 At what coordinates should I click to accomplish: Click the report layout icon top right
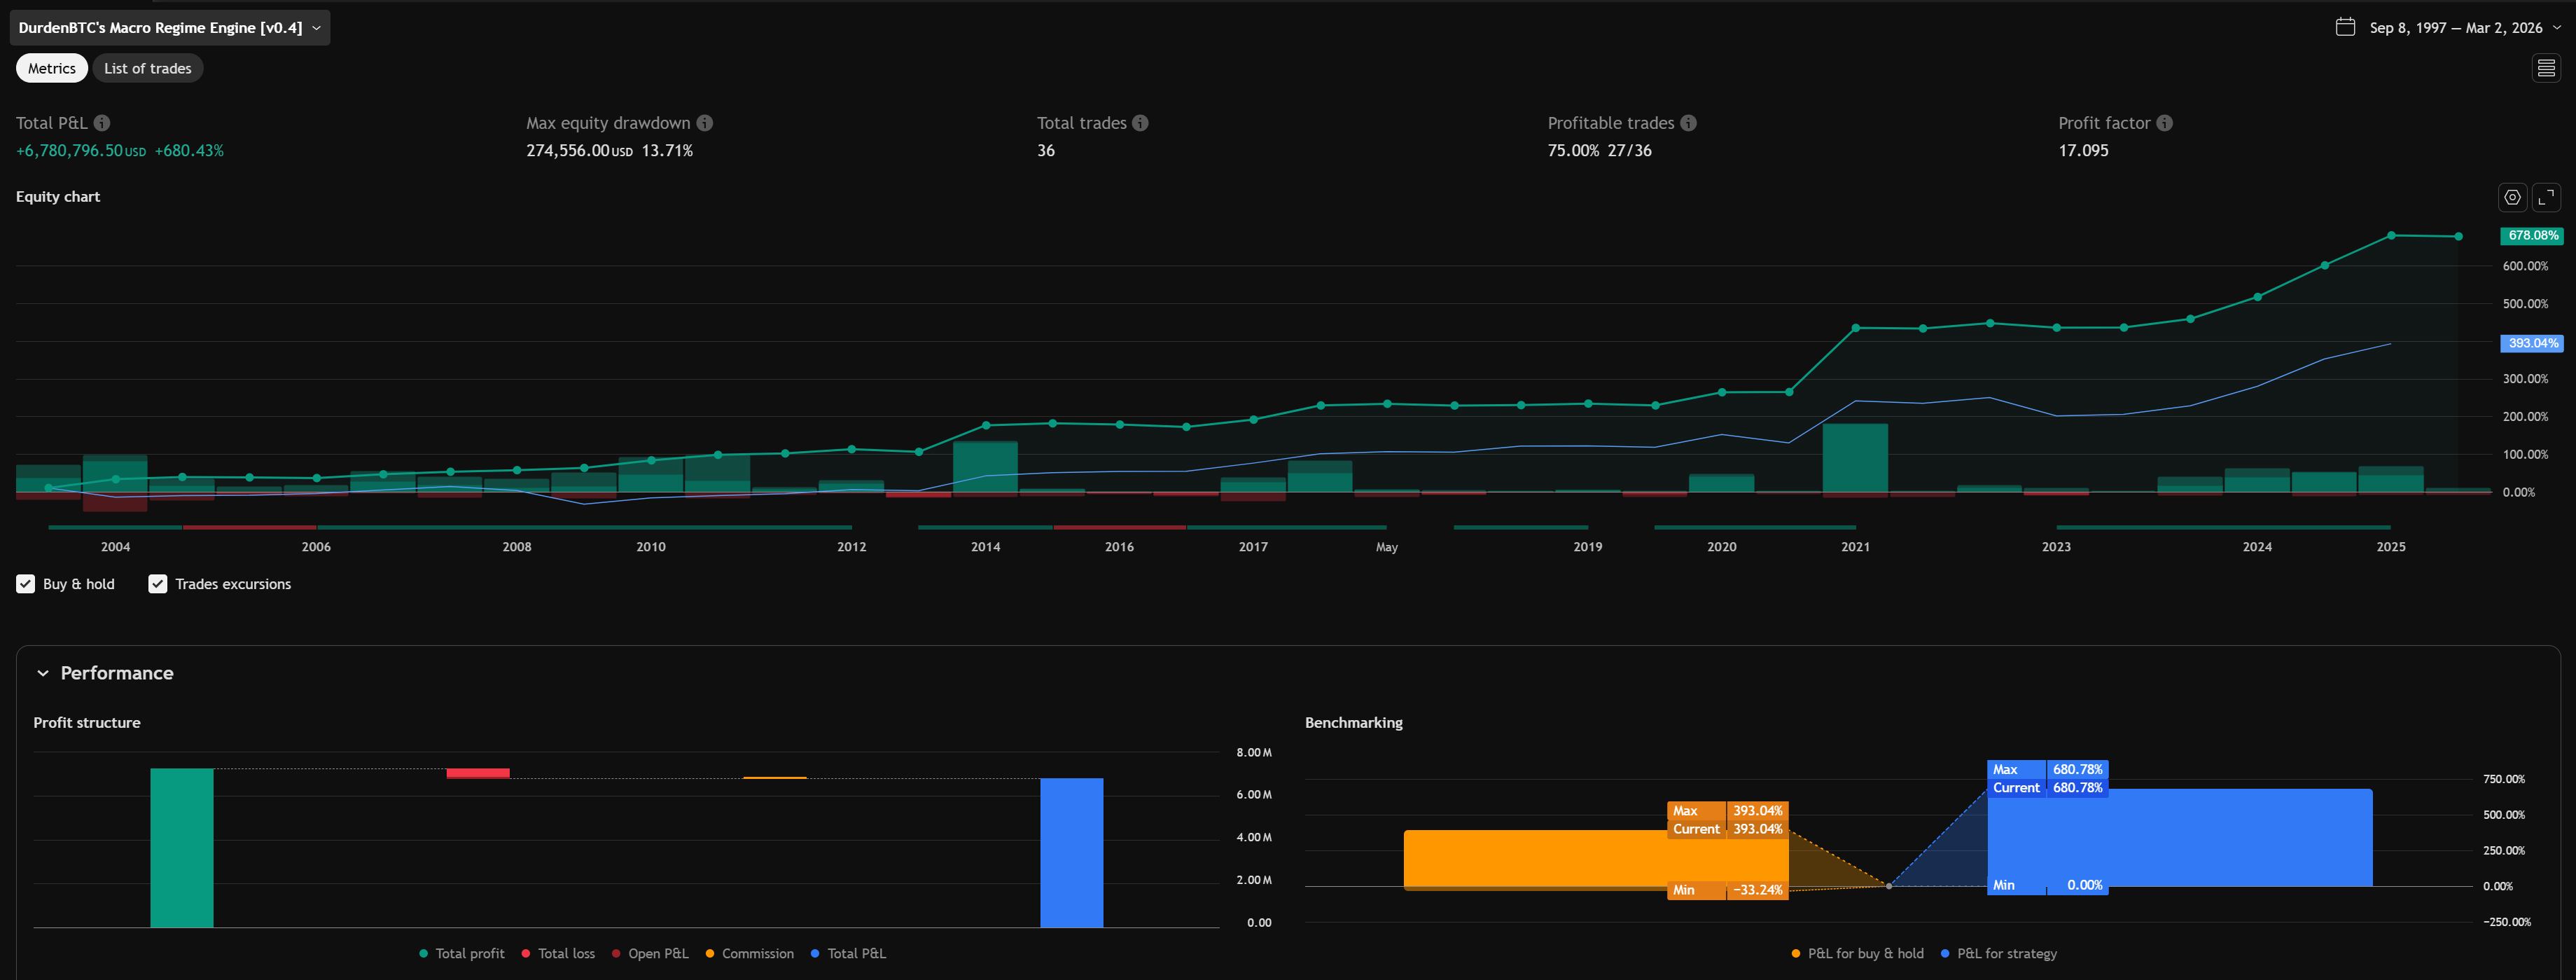(x=2545, y=67)
